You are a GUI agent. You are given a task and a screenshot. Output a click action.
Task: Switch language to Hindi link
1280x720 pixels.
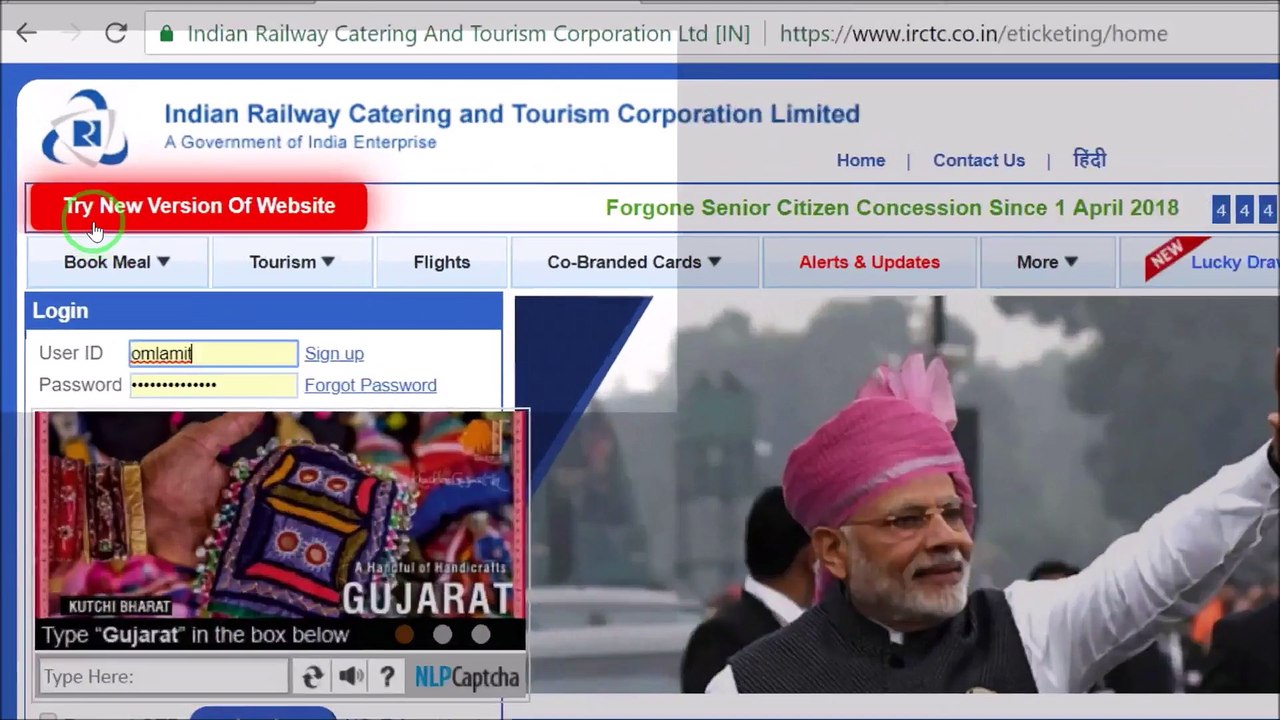point(1089,160)
